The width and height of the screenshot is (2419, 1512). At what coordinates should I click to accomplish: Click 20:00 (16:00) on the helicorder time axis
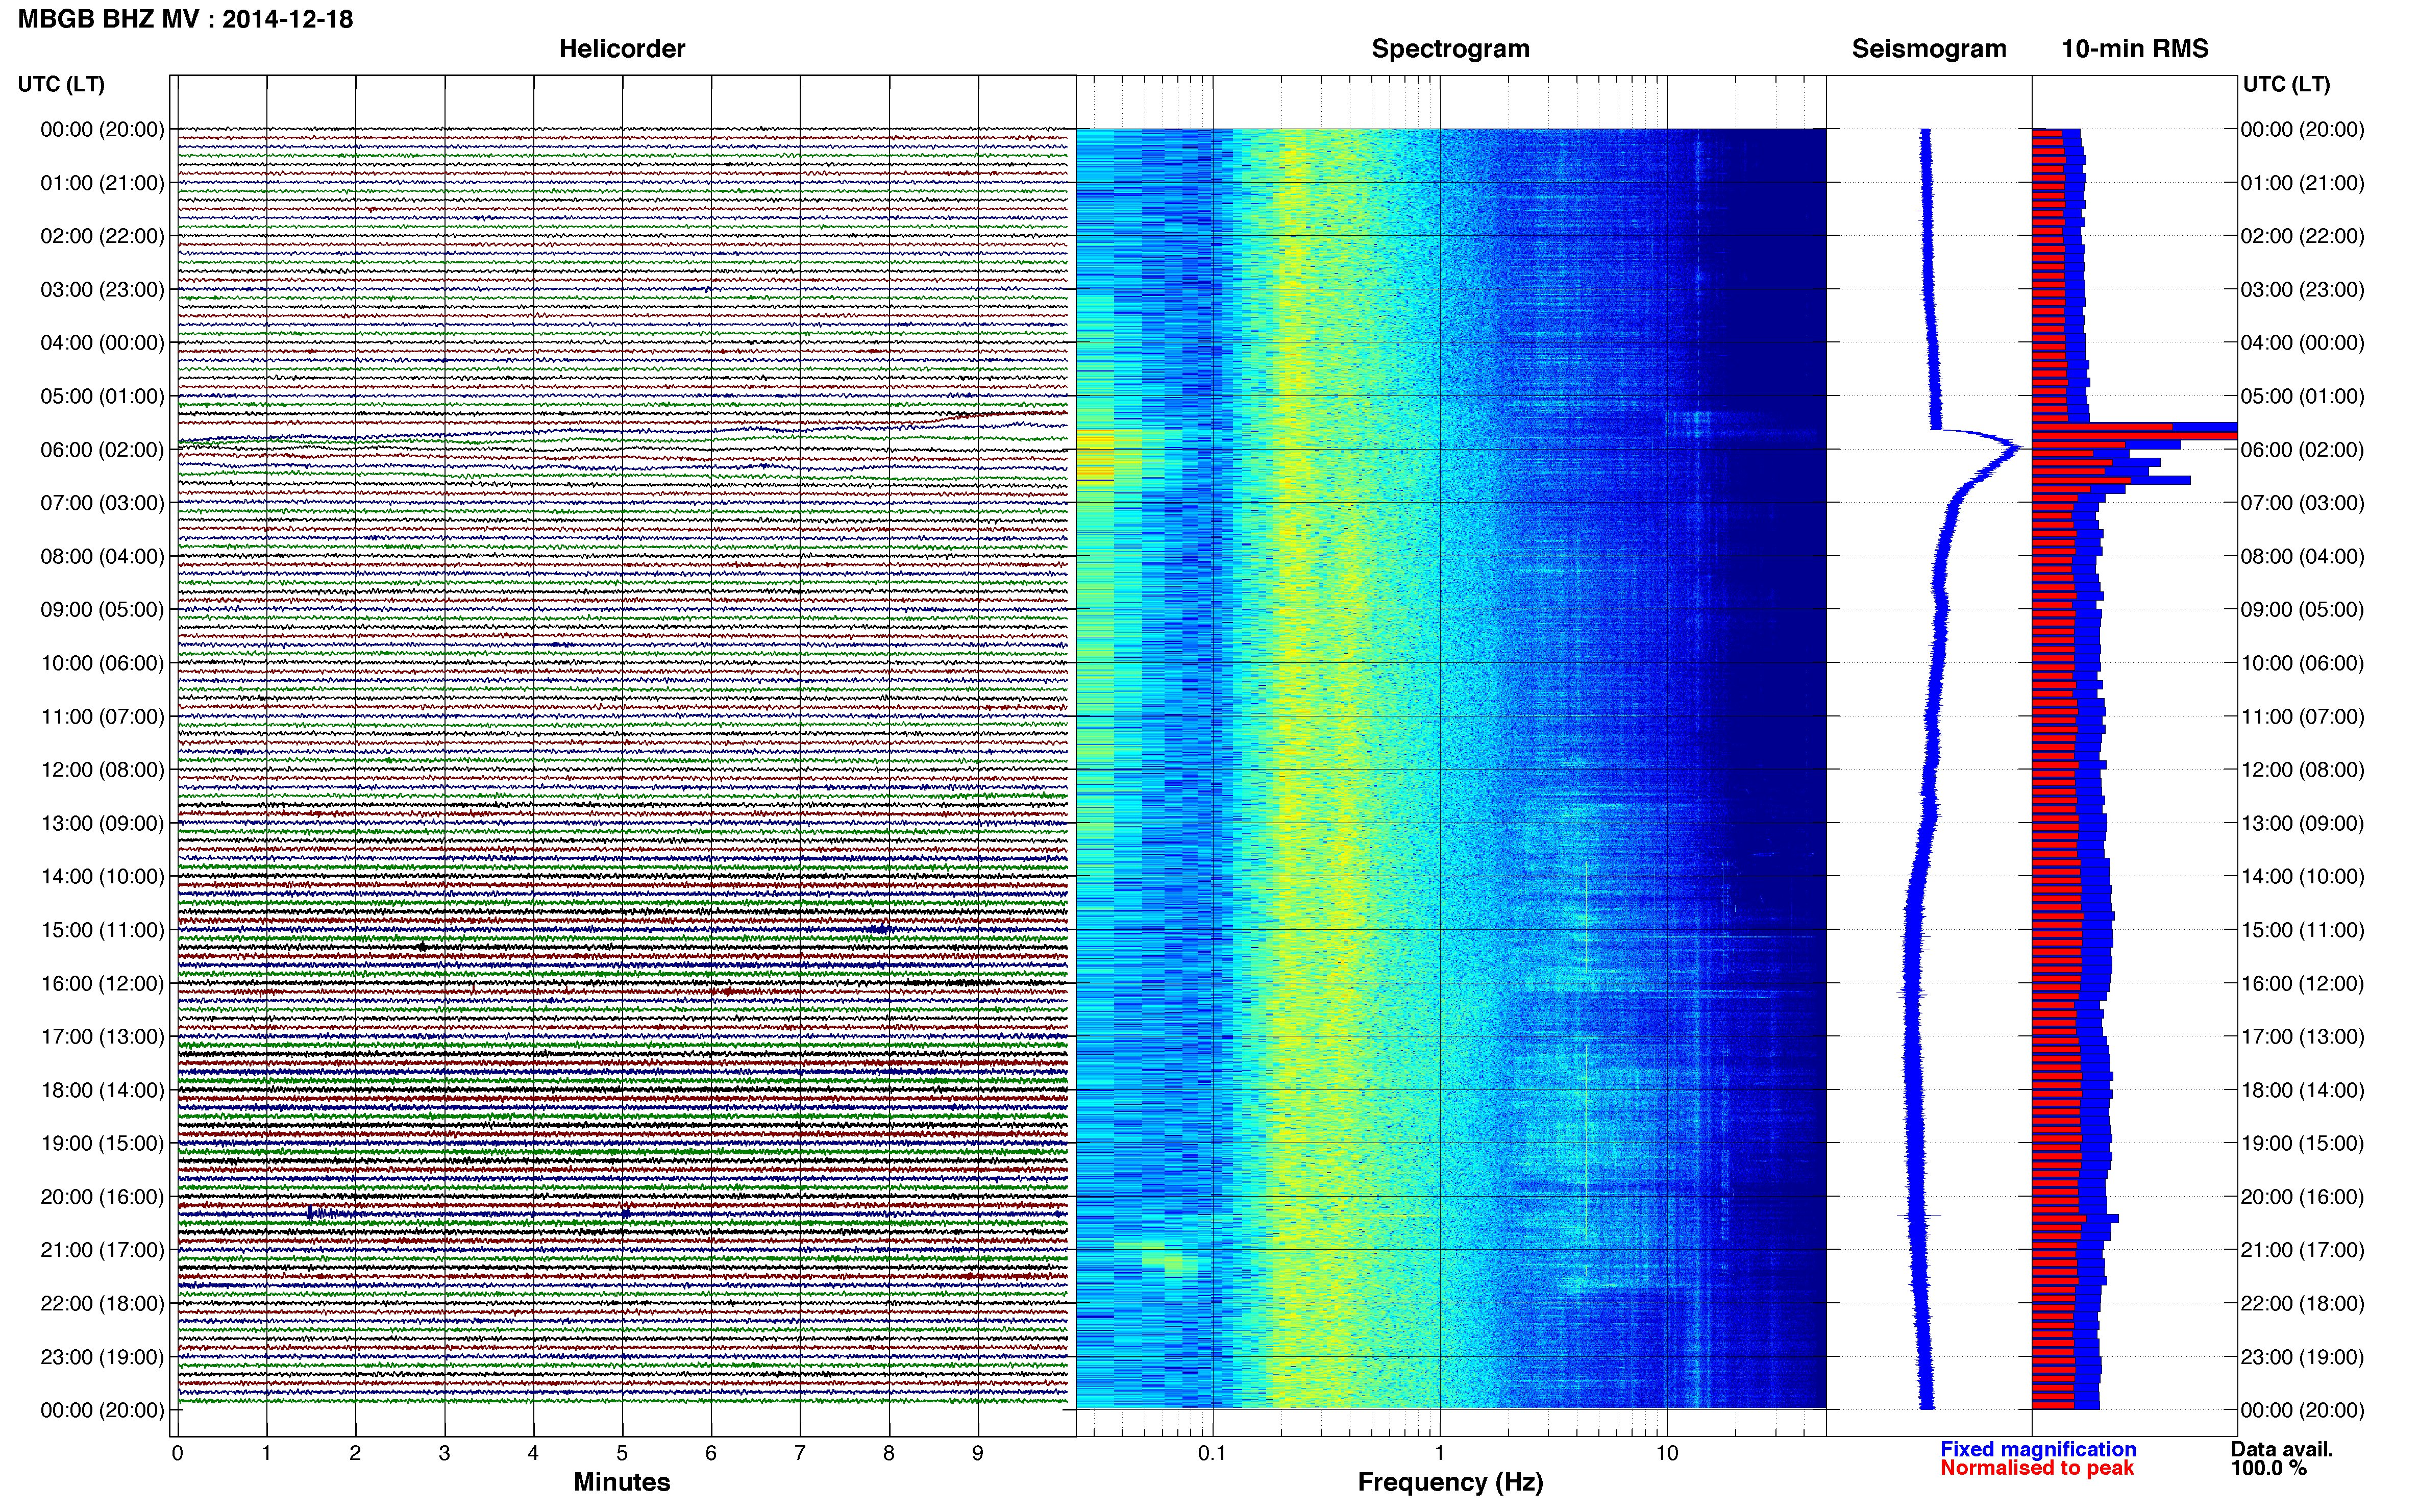click(102, 1197)
